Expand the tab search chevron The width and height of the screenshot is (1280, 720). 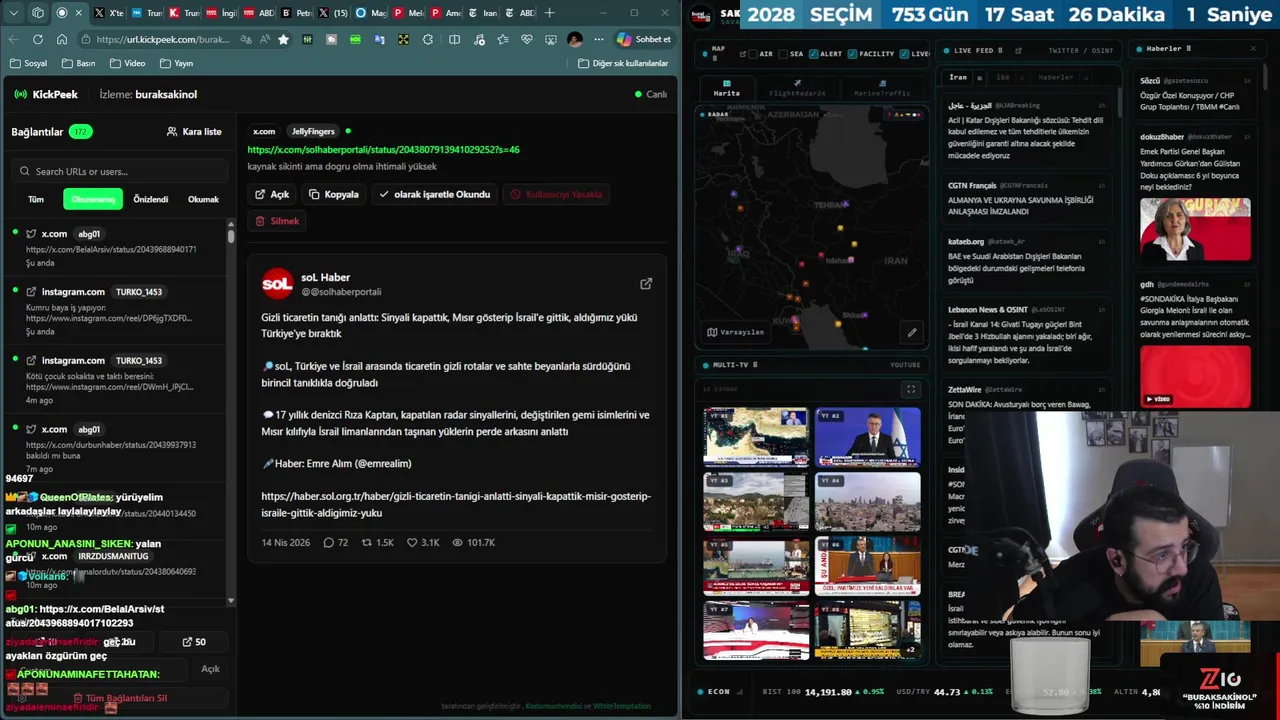[x=14, y=13]
